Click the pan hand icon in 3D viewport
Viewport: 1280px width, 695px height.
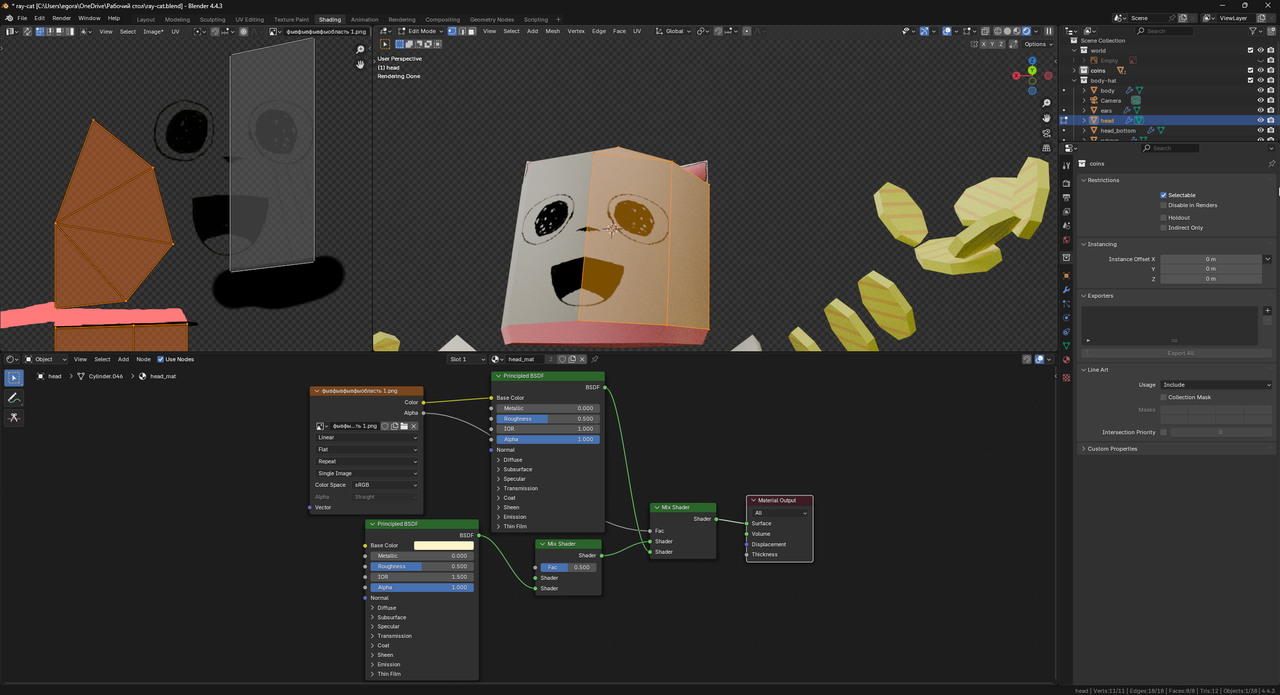click(x=1047, y=118)
